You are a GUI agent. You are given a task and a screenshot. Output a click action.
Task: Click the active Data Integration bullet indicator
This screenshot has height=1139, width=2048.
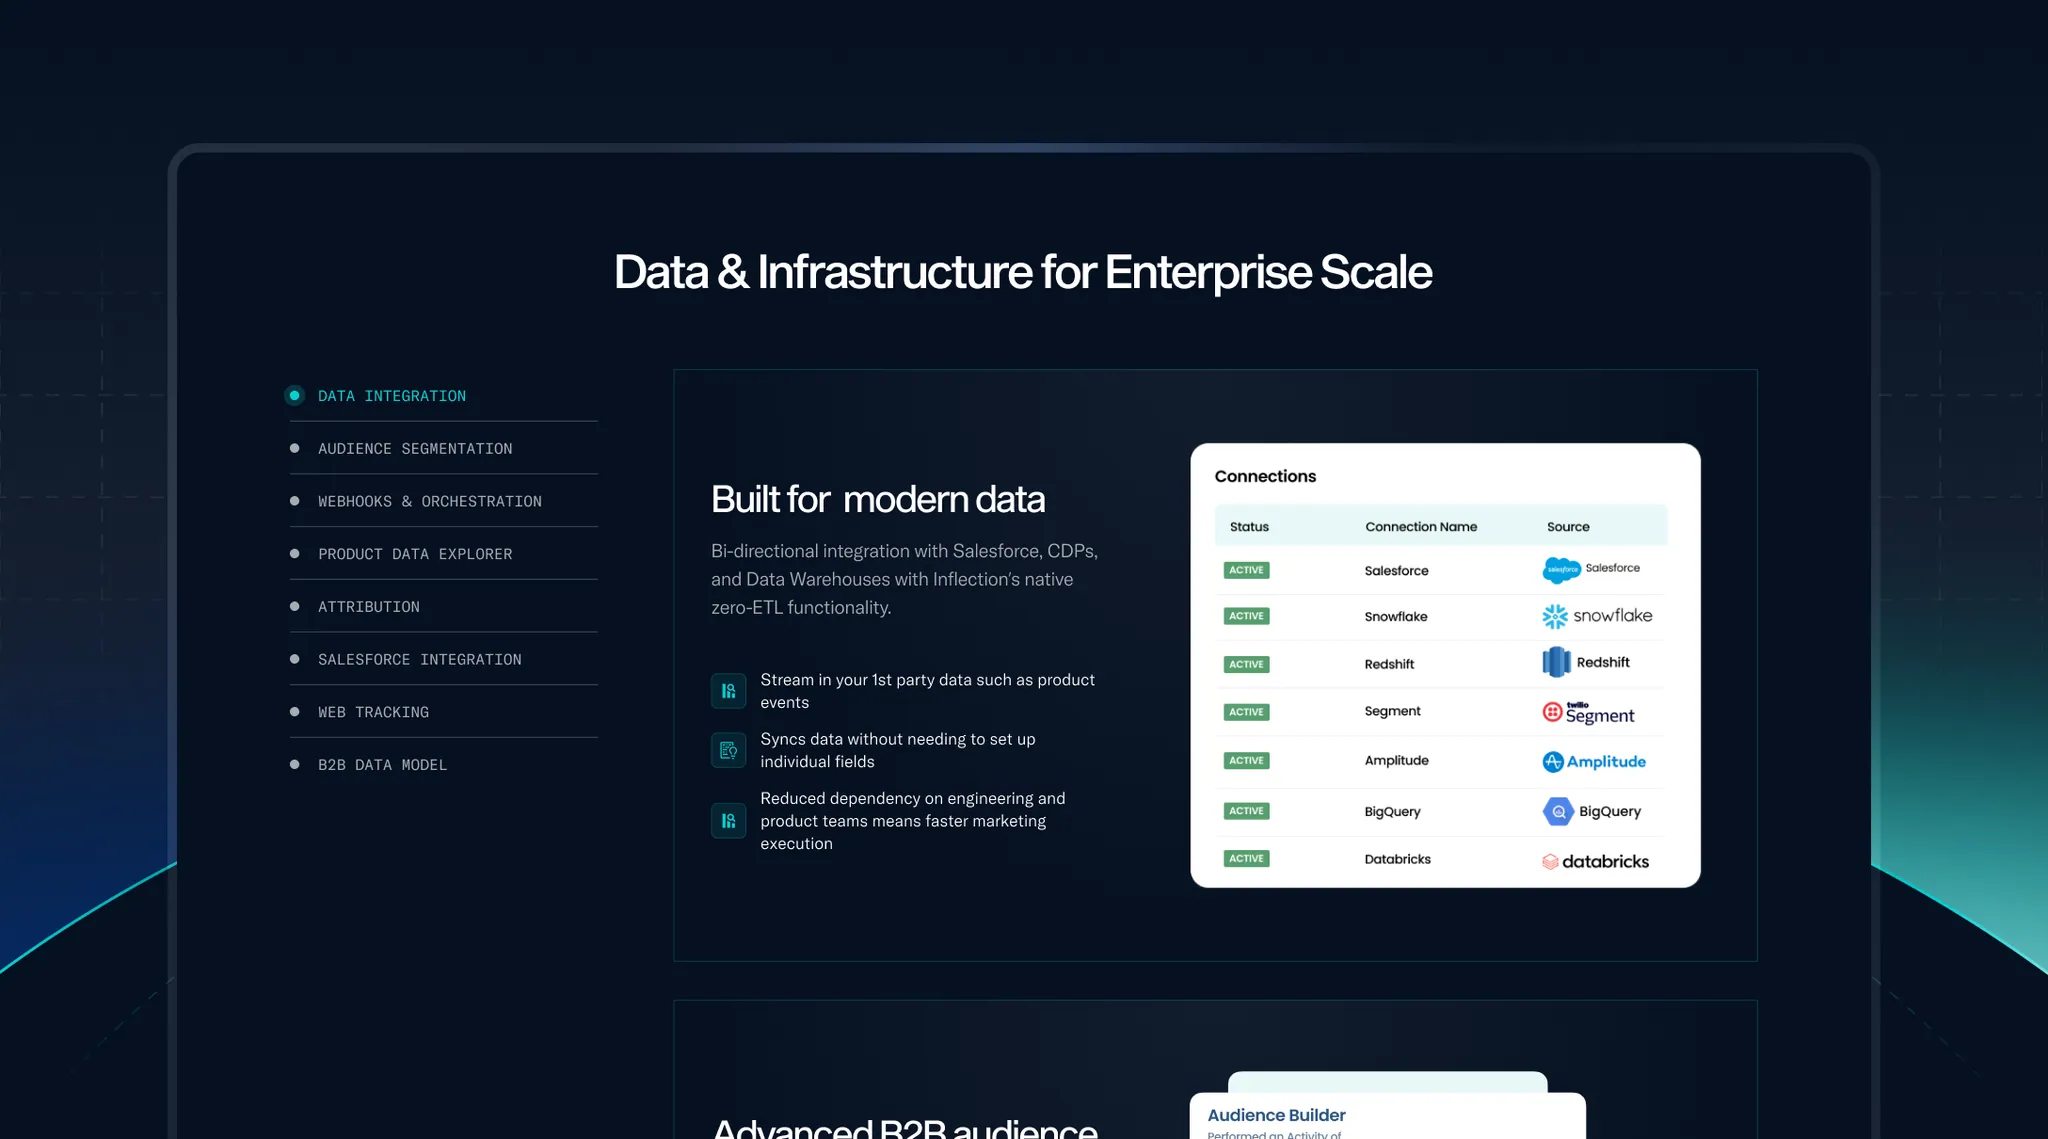coord(294,396)
